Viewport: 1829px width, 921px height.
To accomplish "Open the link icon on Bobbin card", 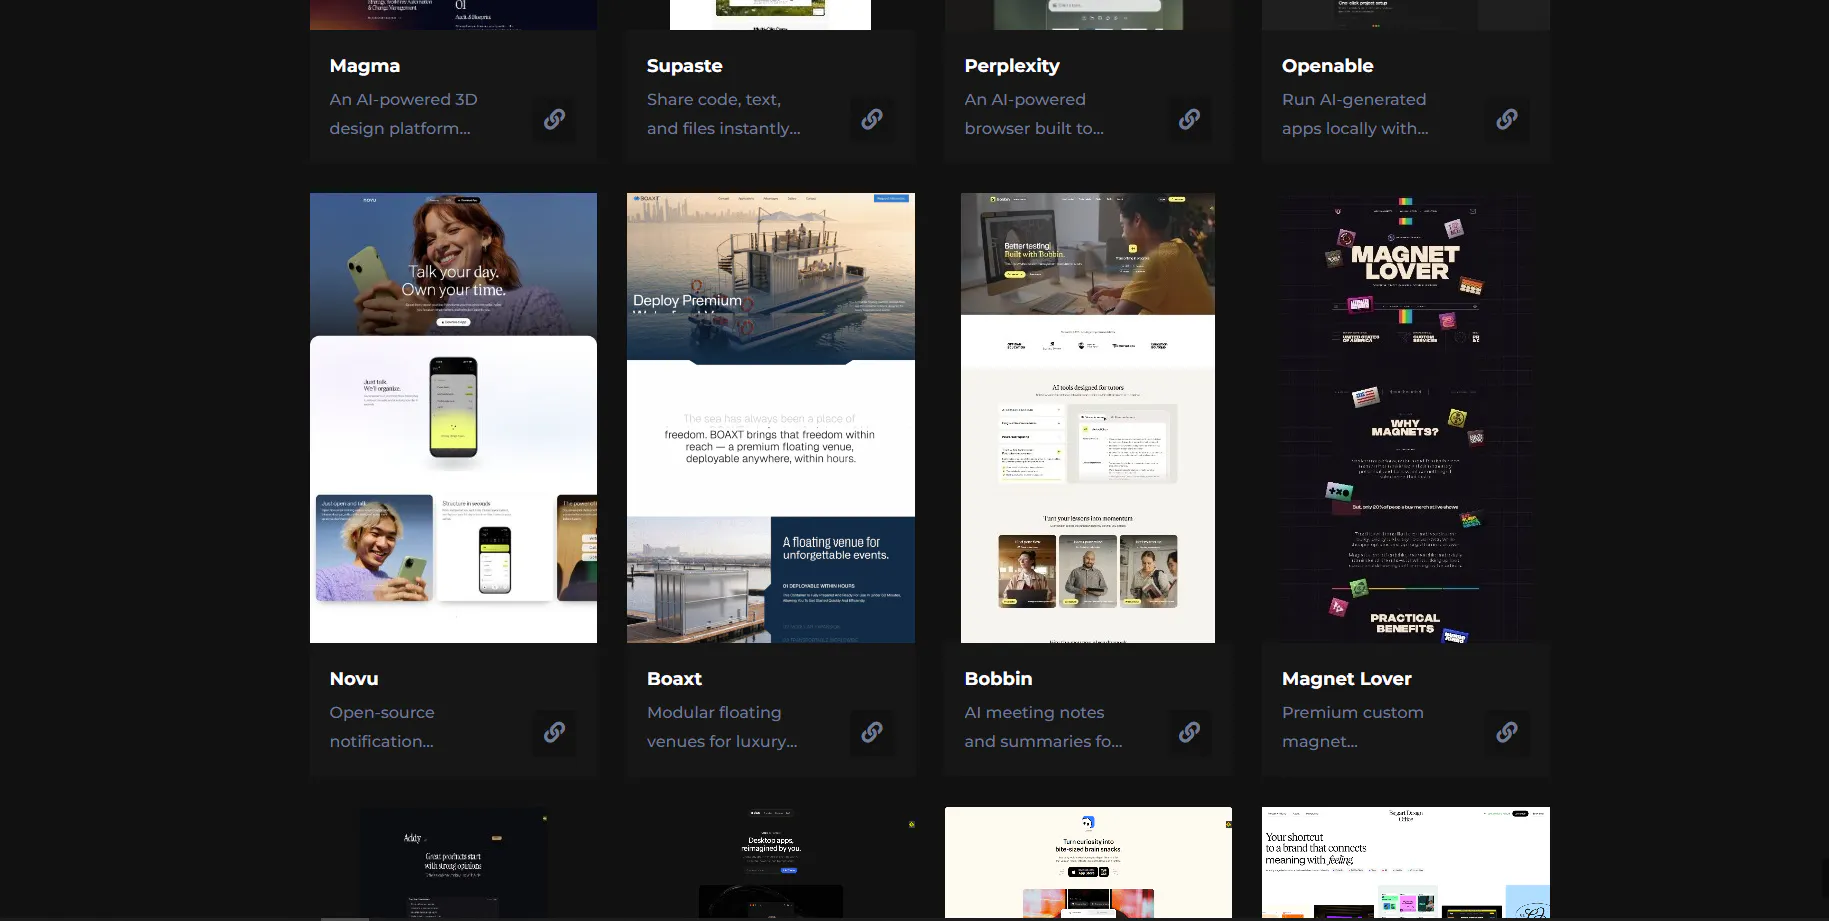I will (1189, 732).
